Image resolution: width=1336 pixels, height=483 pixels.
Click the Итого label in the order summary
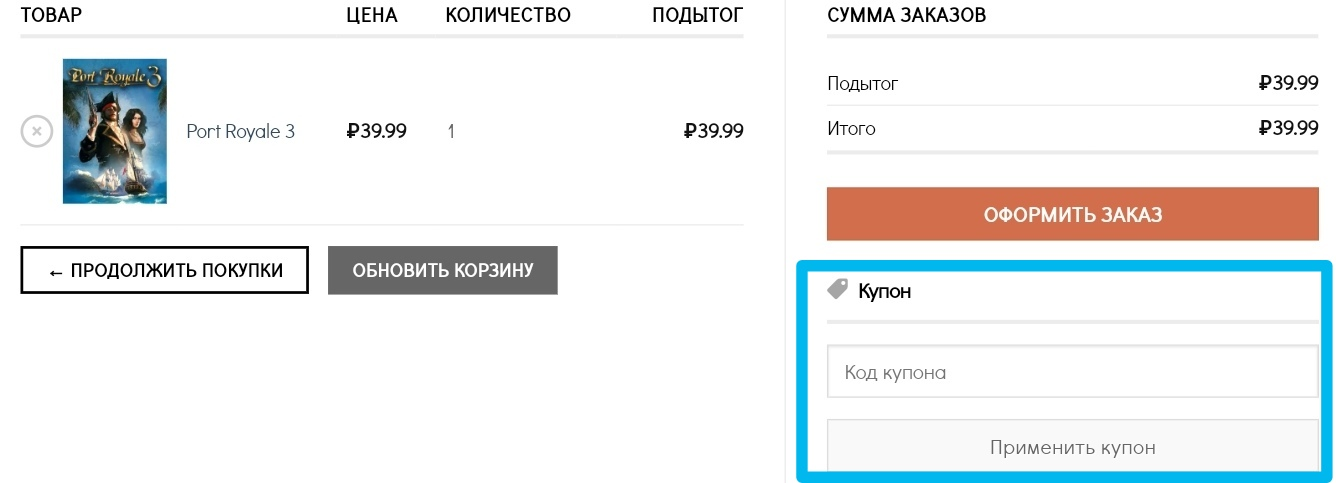click(852, 128)
